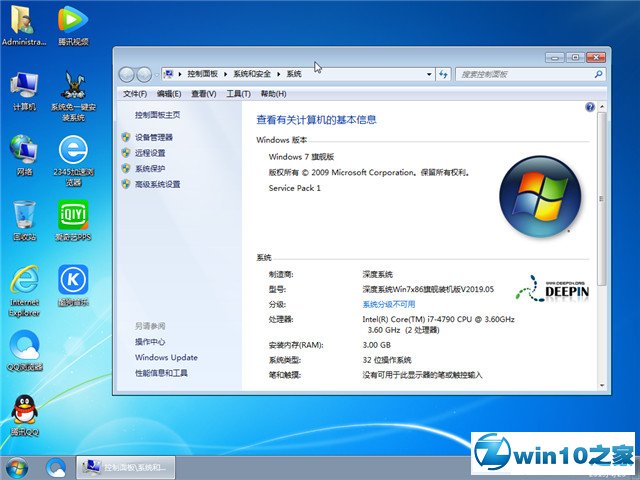Refresh the address bar view
This screenshot has width=640, height=480.
coord(443,74)
